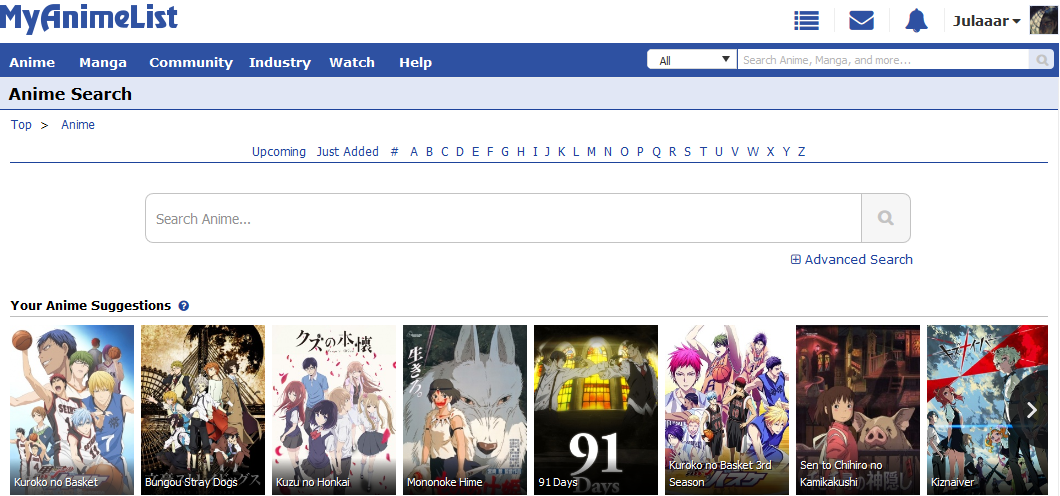Click the header search text box
The image size is (1060, 496).
coord(883,60)
